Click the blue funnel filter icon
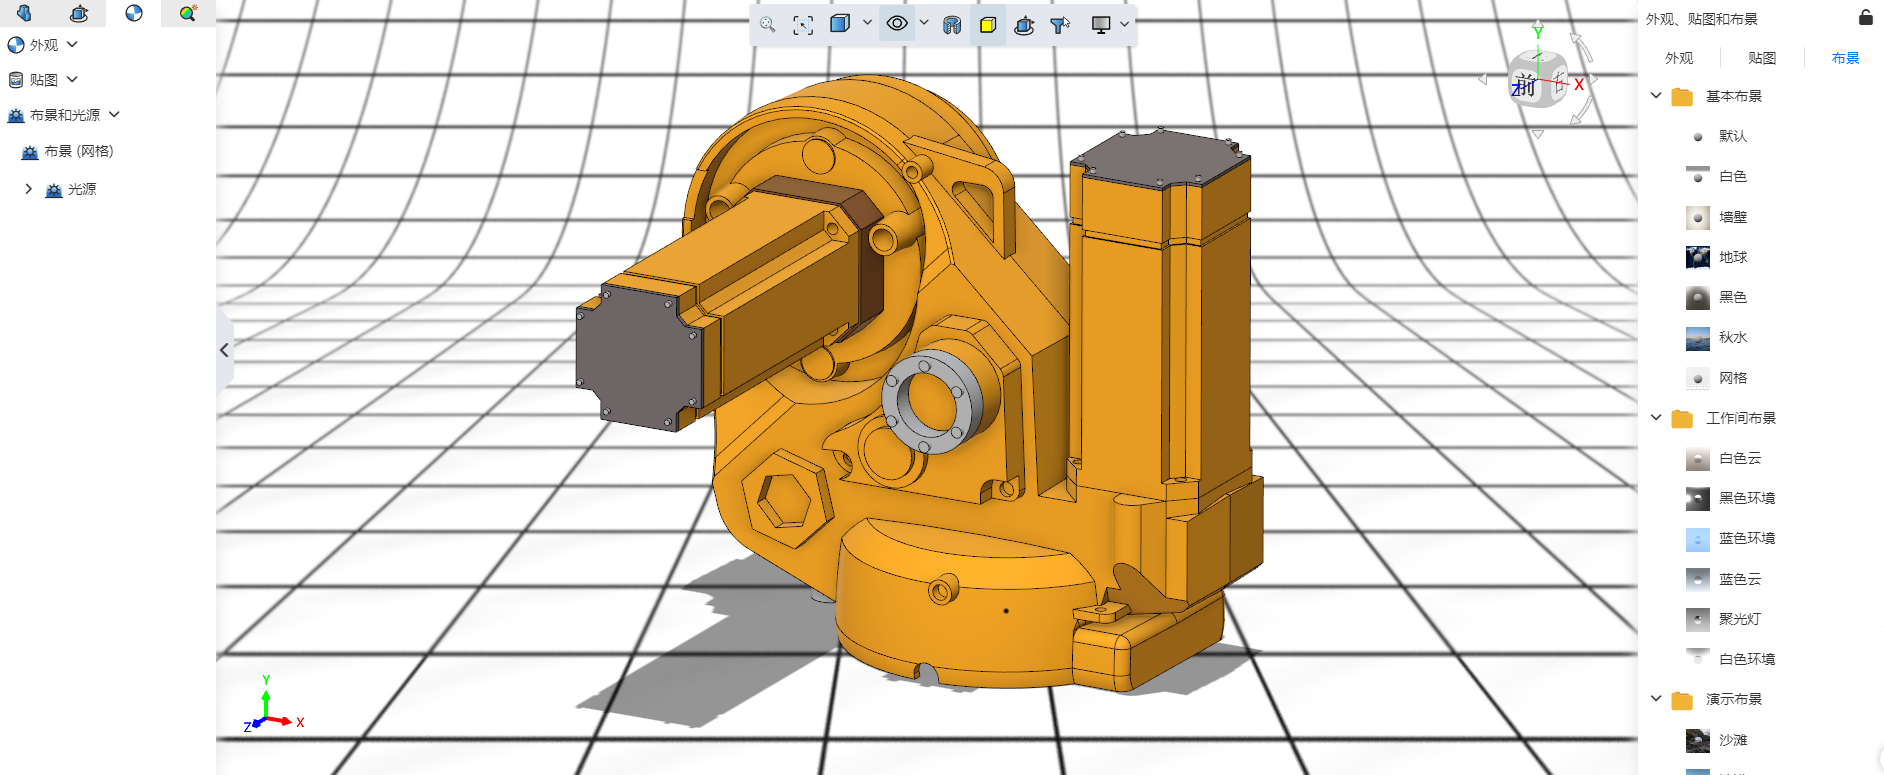The width and height of the screenshot is (1884, 775). [1059, 25]
